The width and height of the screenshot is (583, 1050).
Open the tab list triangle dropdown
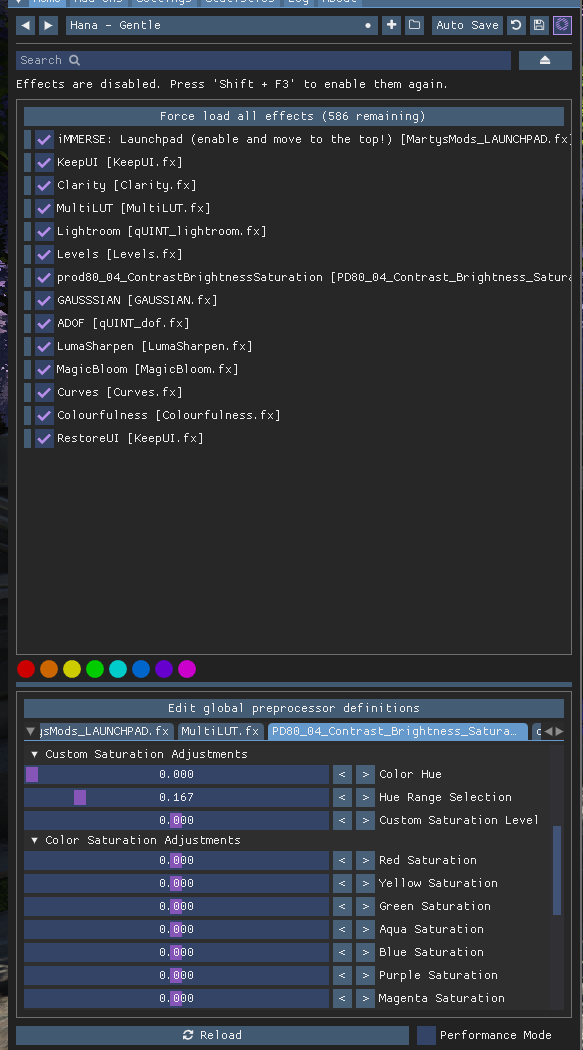(x=30, y=731)
